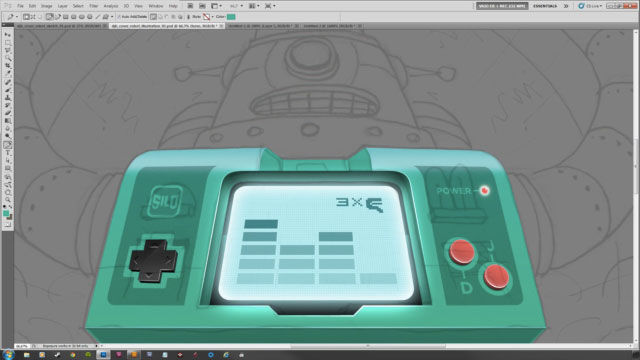Image resolution: width=640 pixels, height=360 pixels.
Task: Select the Move tool in the toolbox
Action: click(x=8, y=35)
